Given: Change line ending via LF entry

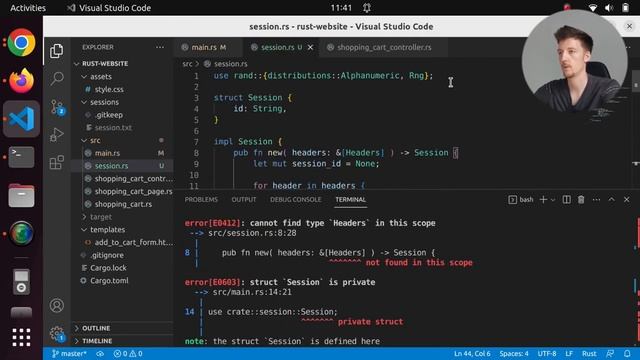Looking at the screenshot, I should (x=569, y=353).
